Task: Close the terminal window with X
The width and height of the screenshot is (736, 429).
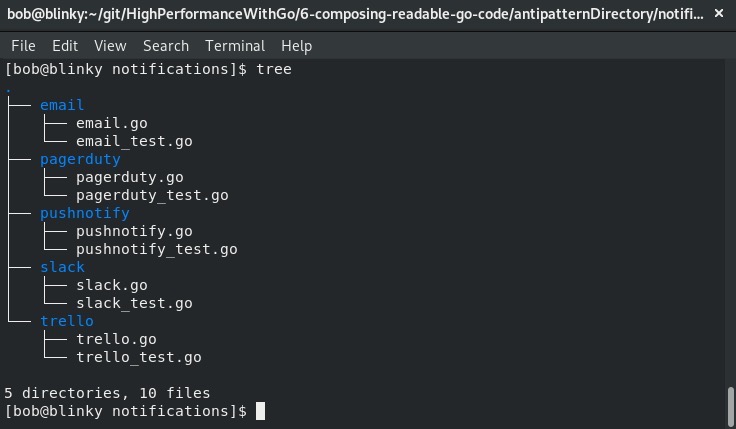Action: click(x=719, y=14)
